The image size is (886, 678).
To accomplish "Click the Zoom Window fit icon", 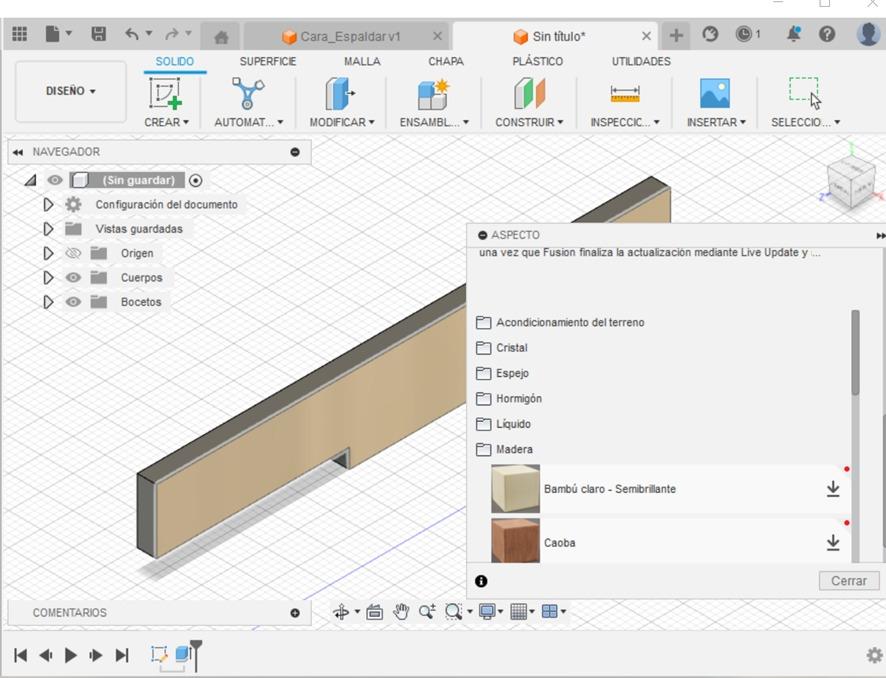I will click(x=454, y=611).
